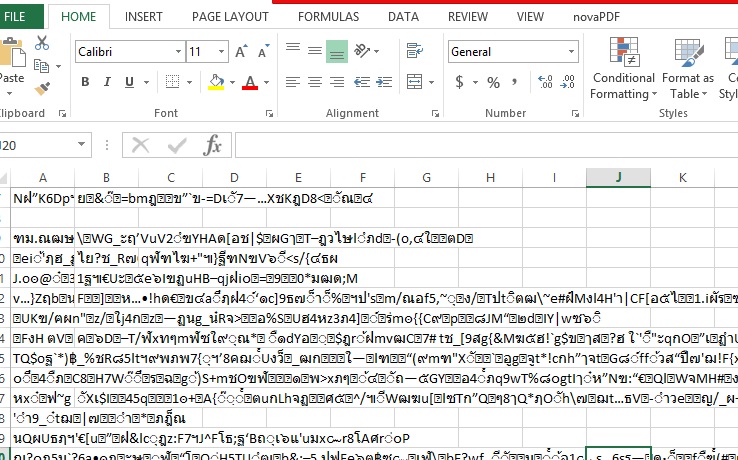Click the Select All corner triangle

[x=4, y=178]
